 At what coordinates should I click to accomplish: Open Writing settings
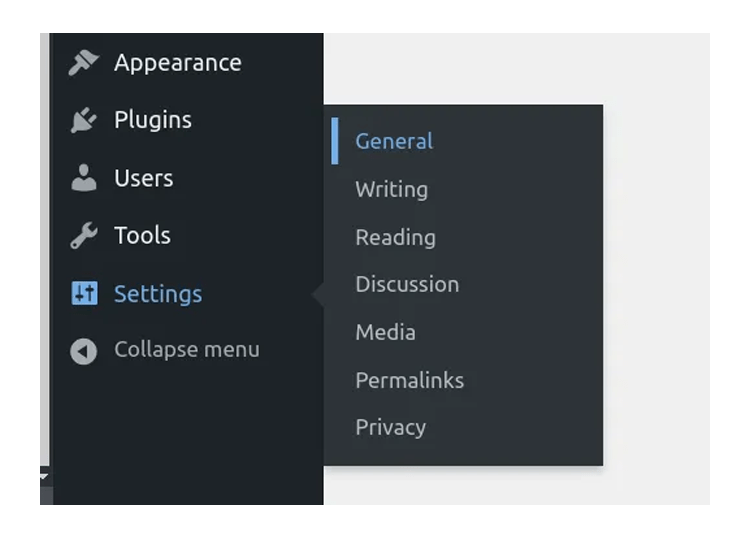[x=391, y=190]
